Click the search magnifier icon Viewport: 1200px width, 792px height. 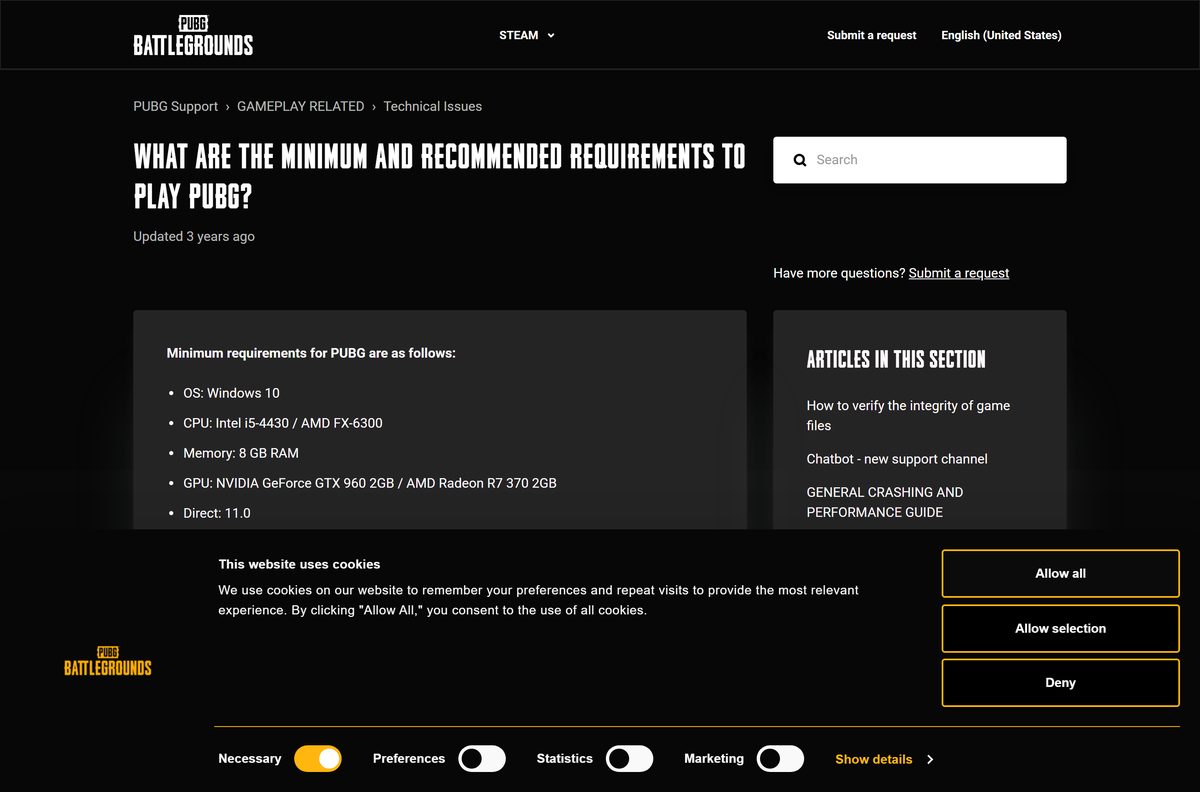pyautogui.click(x=800, y=160)
